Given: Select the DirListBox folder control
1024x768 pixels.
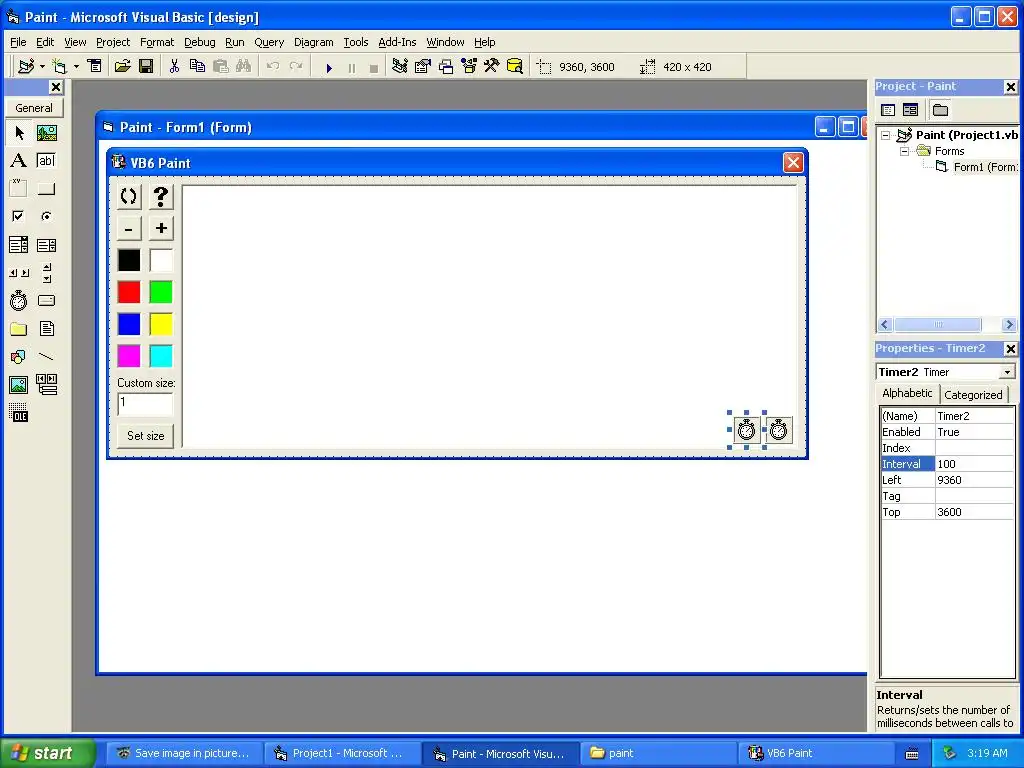Looking at the screenshot, I should [19, 328].
